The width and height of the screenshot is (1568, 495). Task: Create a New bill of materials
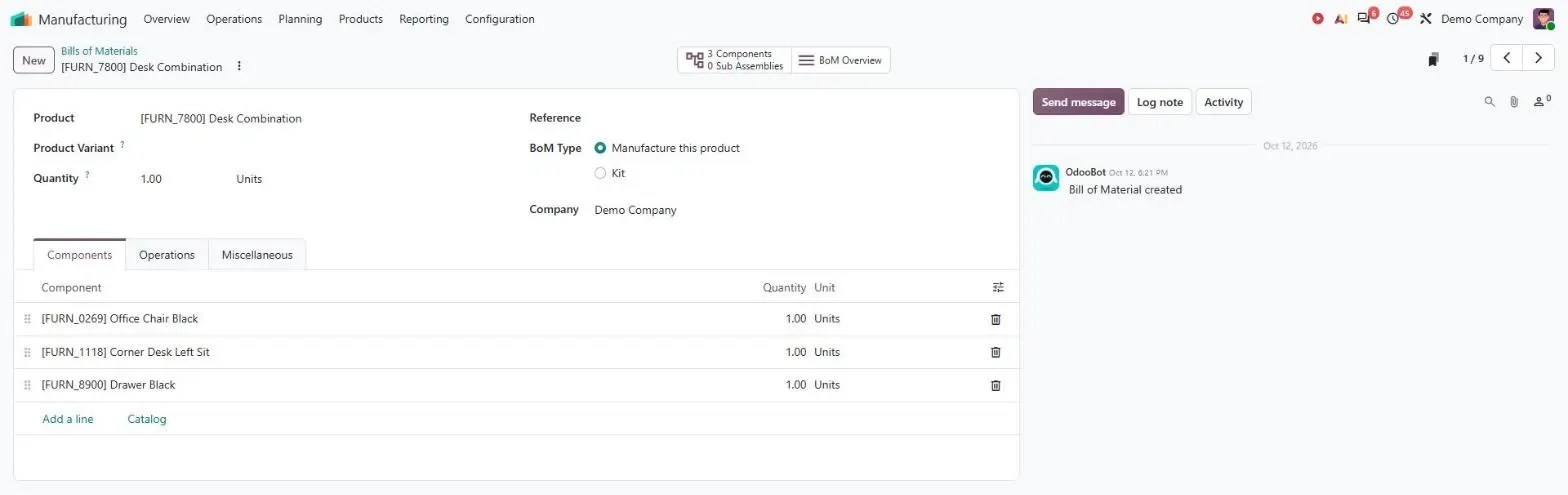tap(34, 60)
